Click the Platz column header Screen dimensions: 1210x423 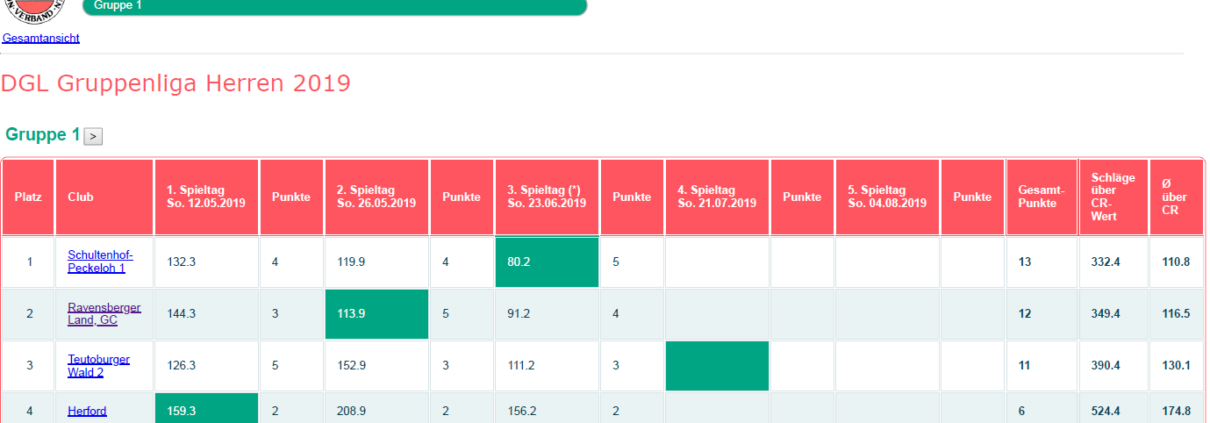click(x=28, y=197)
